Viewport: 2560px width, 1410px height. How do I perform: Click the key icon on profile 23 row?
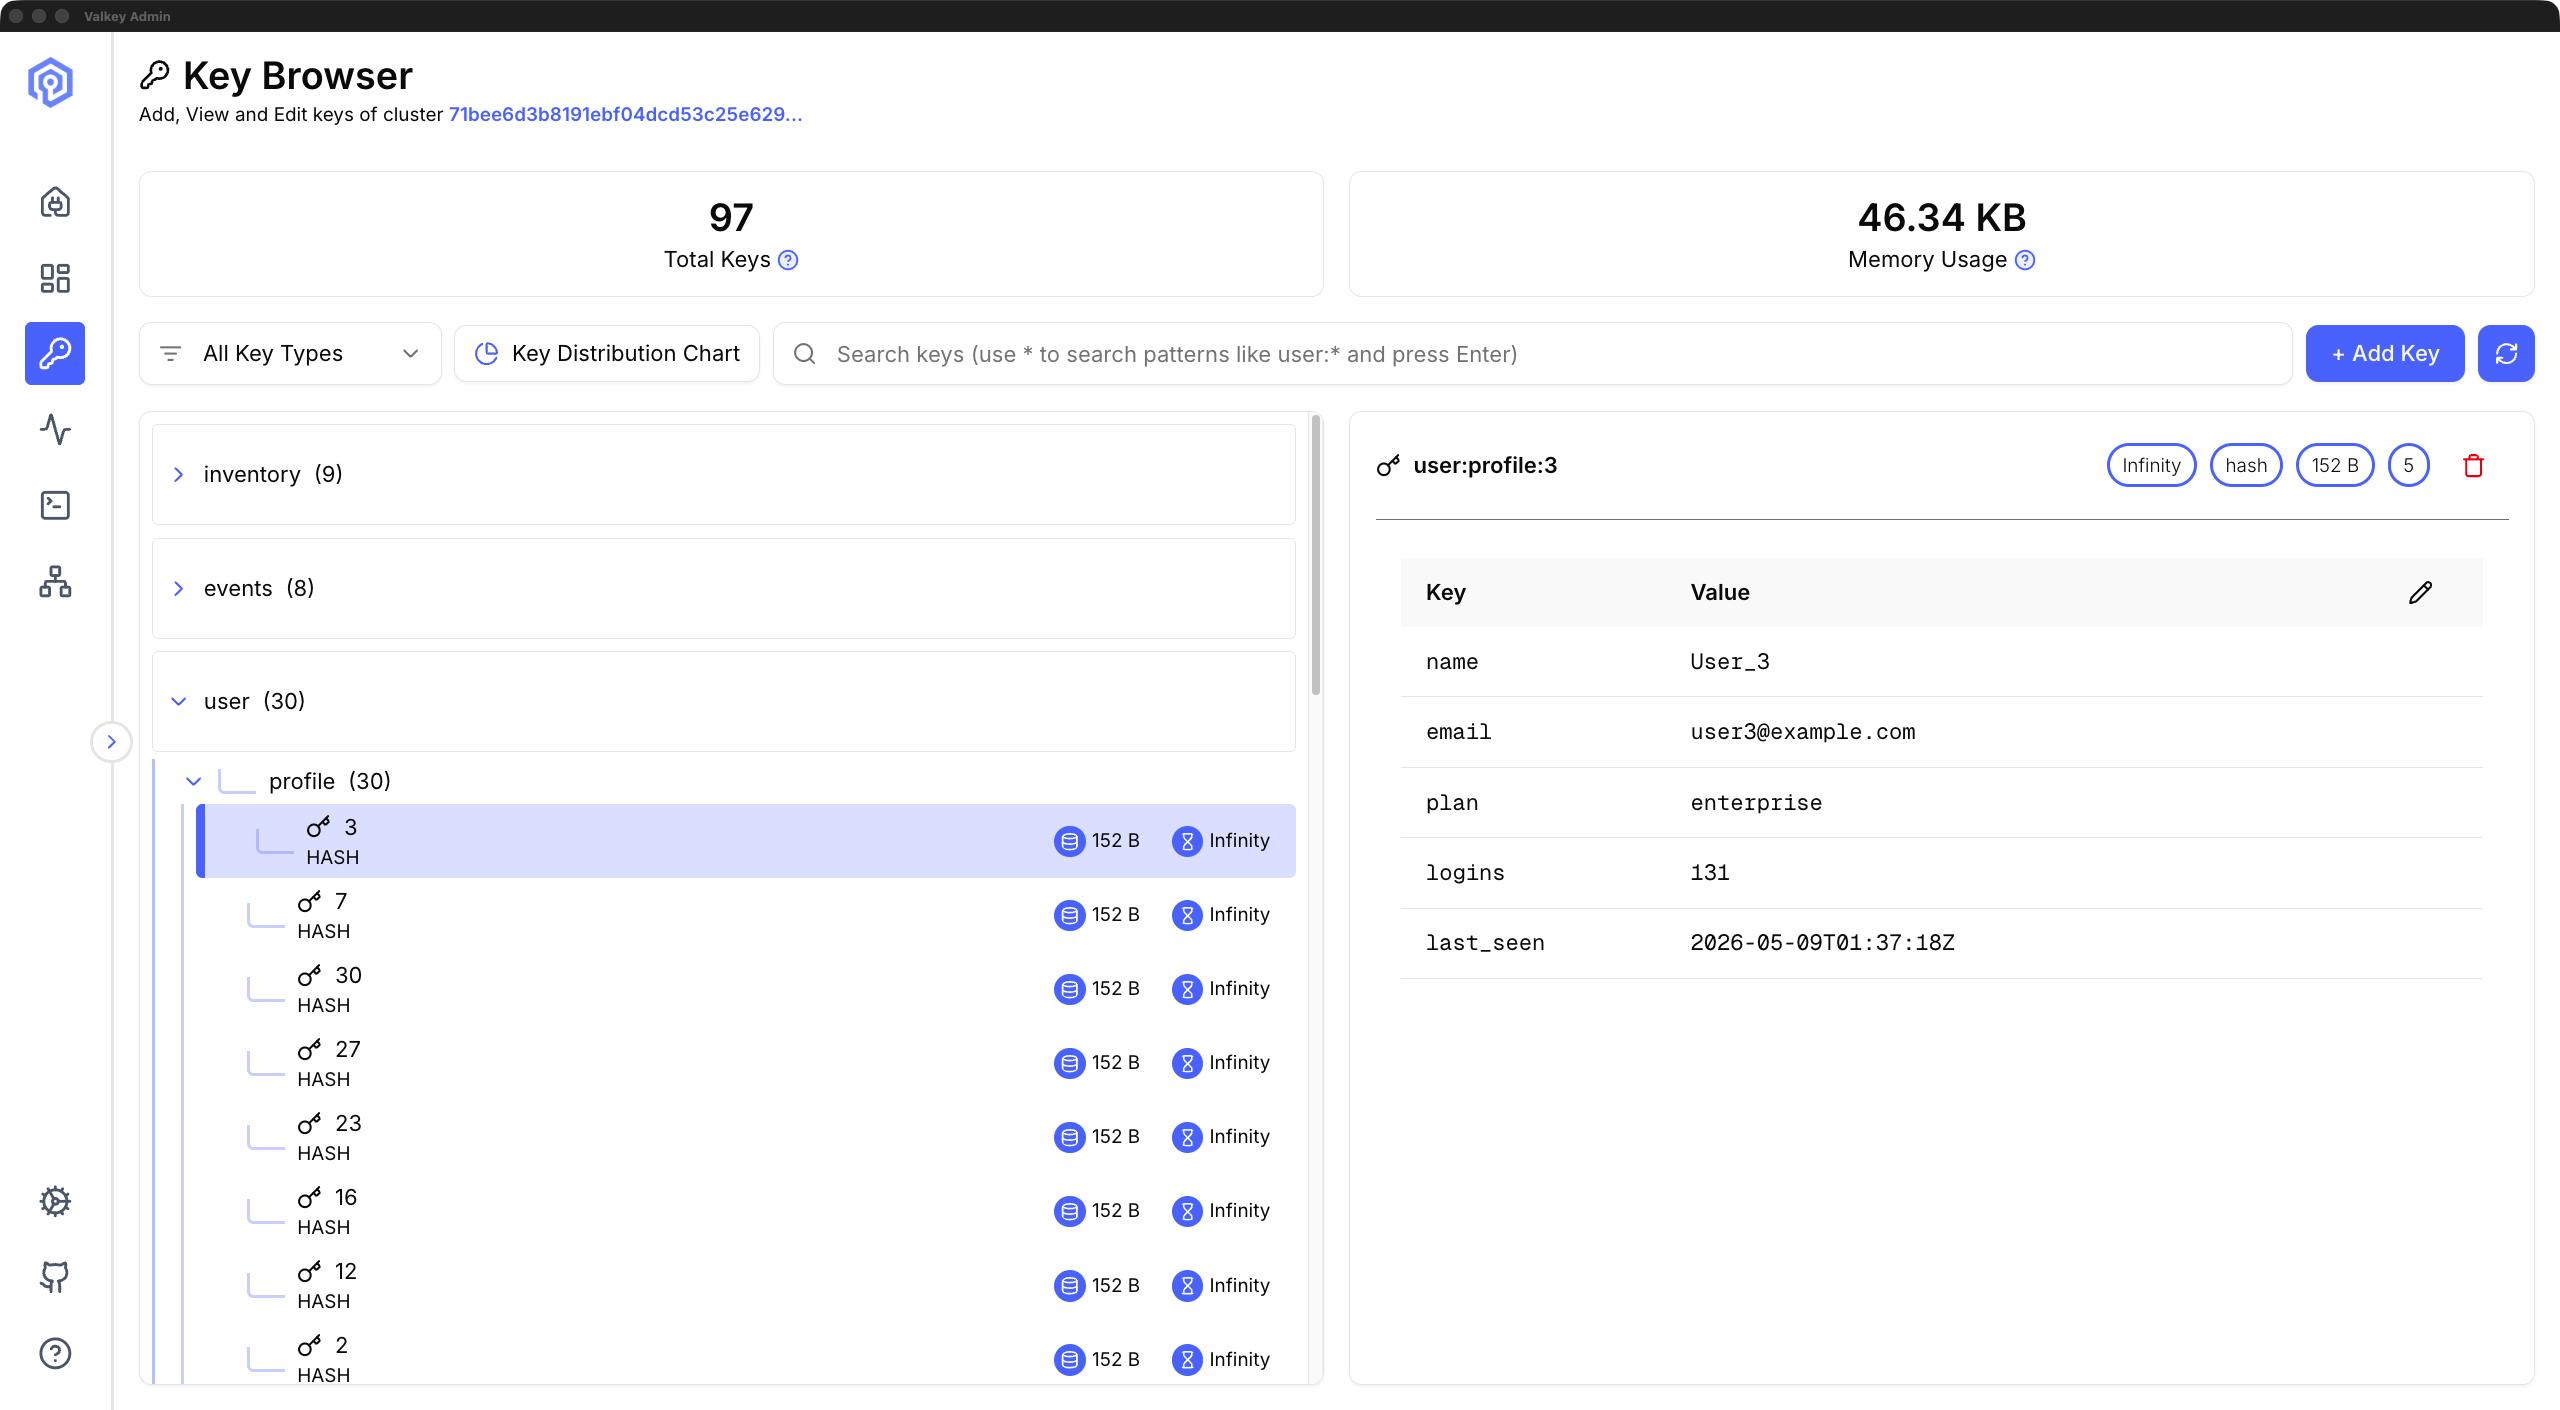309,1123
